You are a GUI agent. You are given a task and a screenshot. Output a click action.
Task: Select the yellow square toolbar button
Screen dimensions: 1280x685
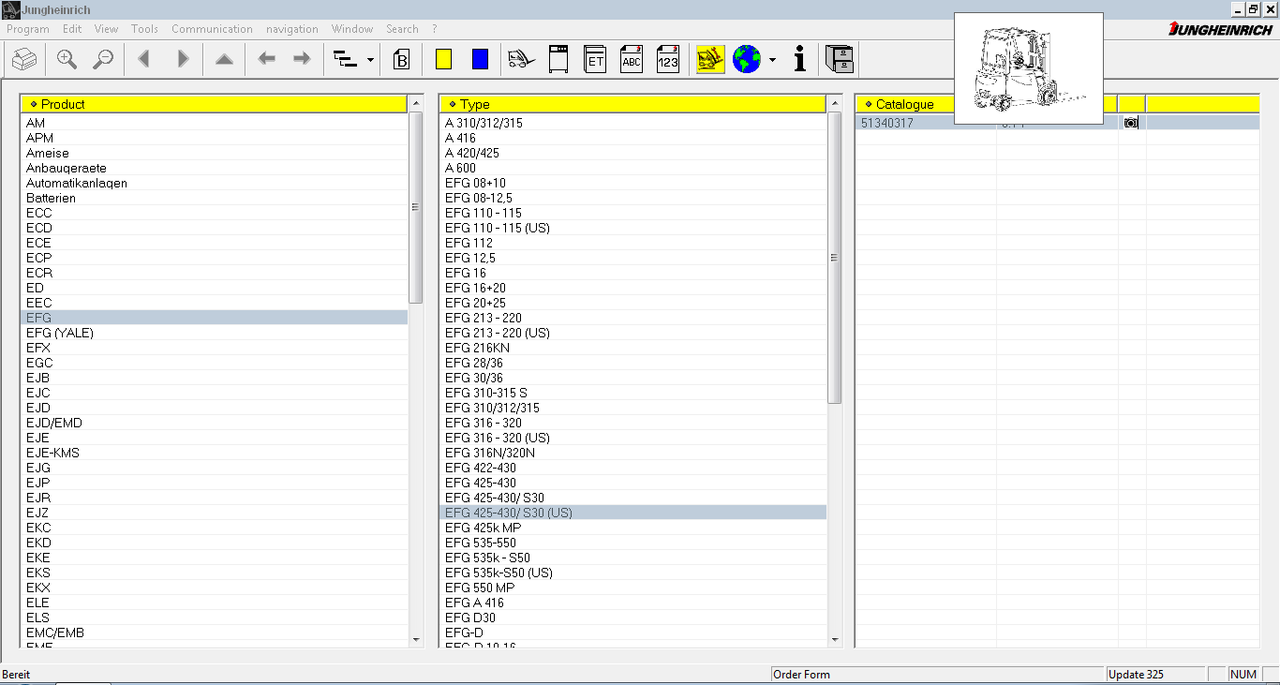pos(444,60)
